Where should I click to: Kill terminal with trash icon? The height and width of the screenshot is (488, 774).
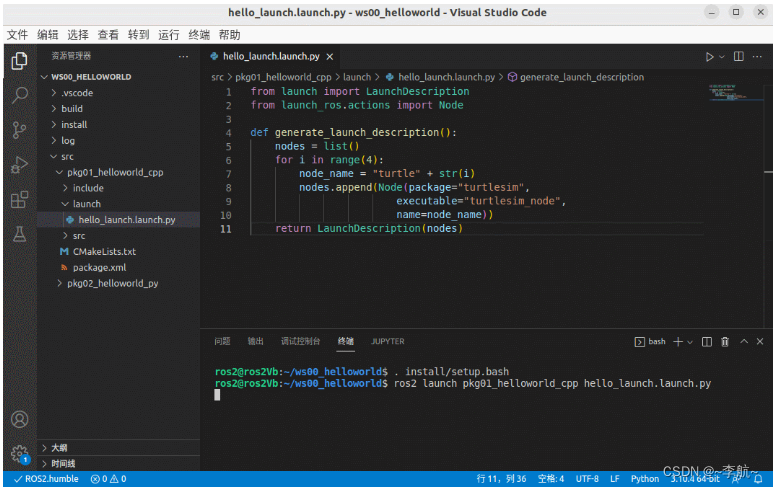(x=725, y=341)
